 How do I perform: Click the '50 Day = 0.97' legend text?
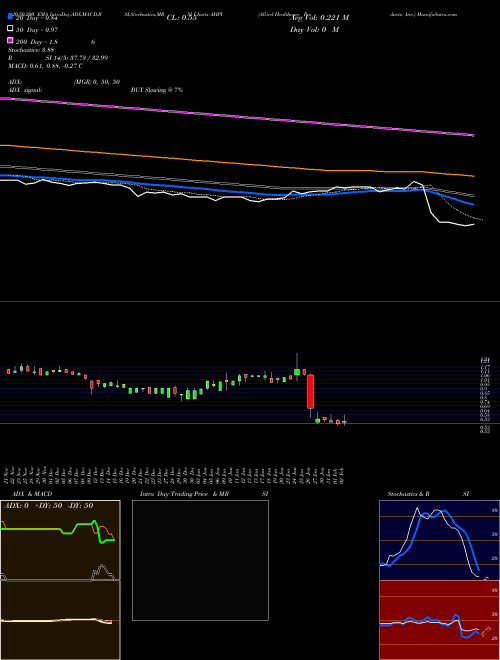coord(37,30)
